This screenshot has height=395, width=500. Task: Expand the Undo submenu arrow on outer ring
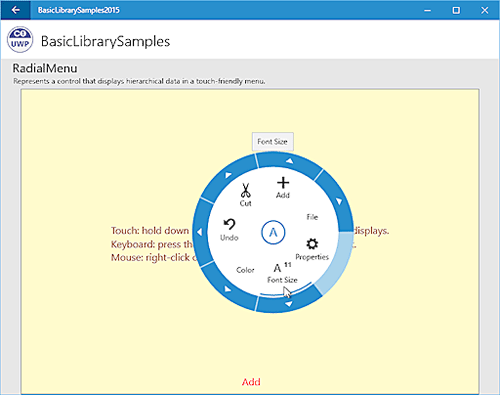(x=199, y=232)
